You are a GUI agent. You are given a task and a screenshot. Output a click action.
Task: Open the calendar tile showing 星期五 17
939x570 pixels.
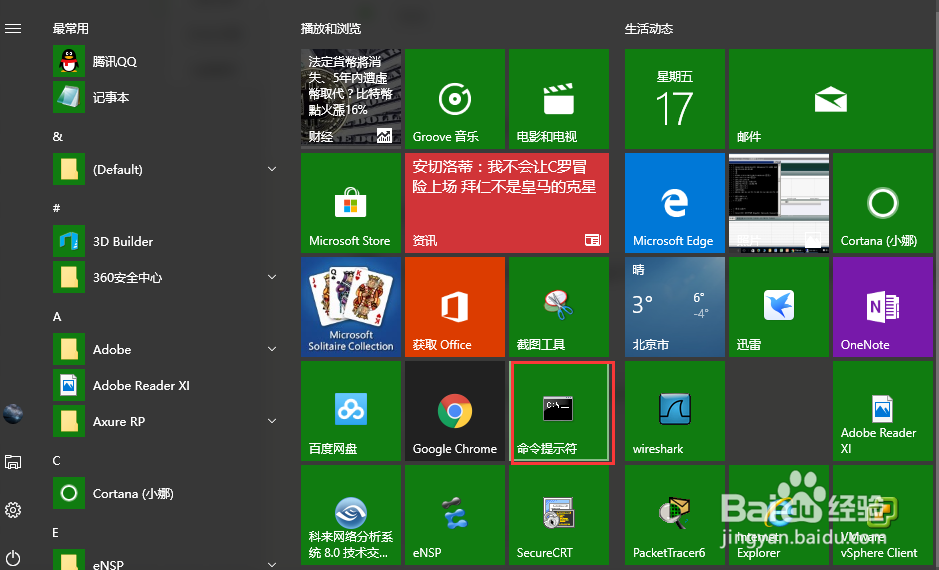pos(675,99)
